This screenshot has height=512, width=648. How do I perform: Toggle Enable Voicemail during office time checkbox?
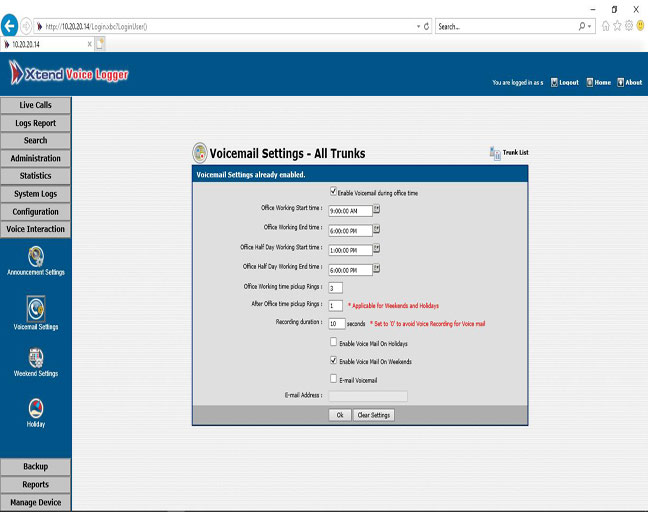click(x=333, y=191)
